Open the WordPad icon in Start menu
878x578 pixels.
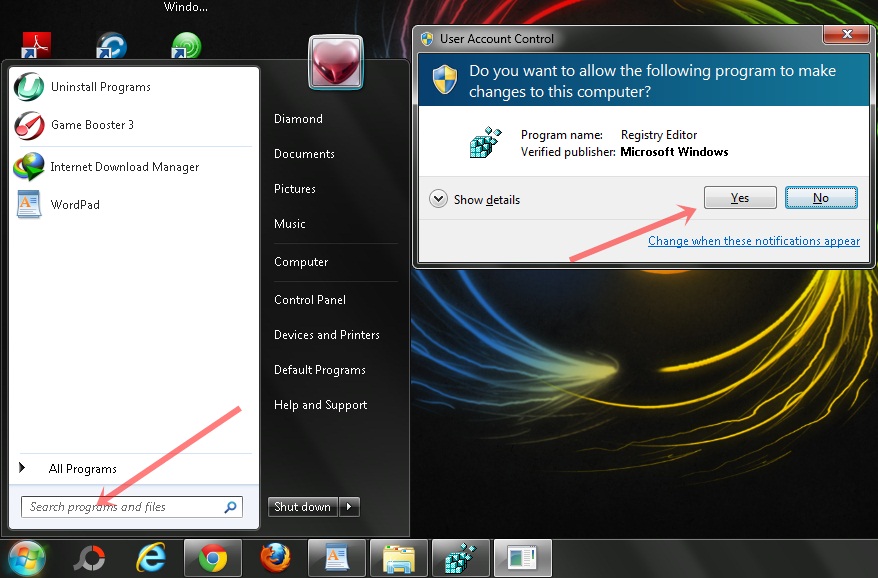tap(29, 204)
